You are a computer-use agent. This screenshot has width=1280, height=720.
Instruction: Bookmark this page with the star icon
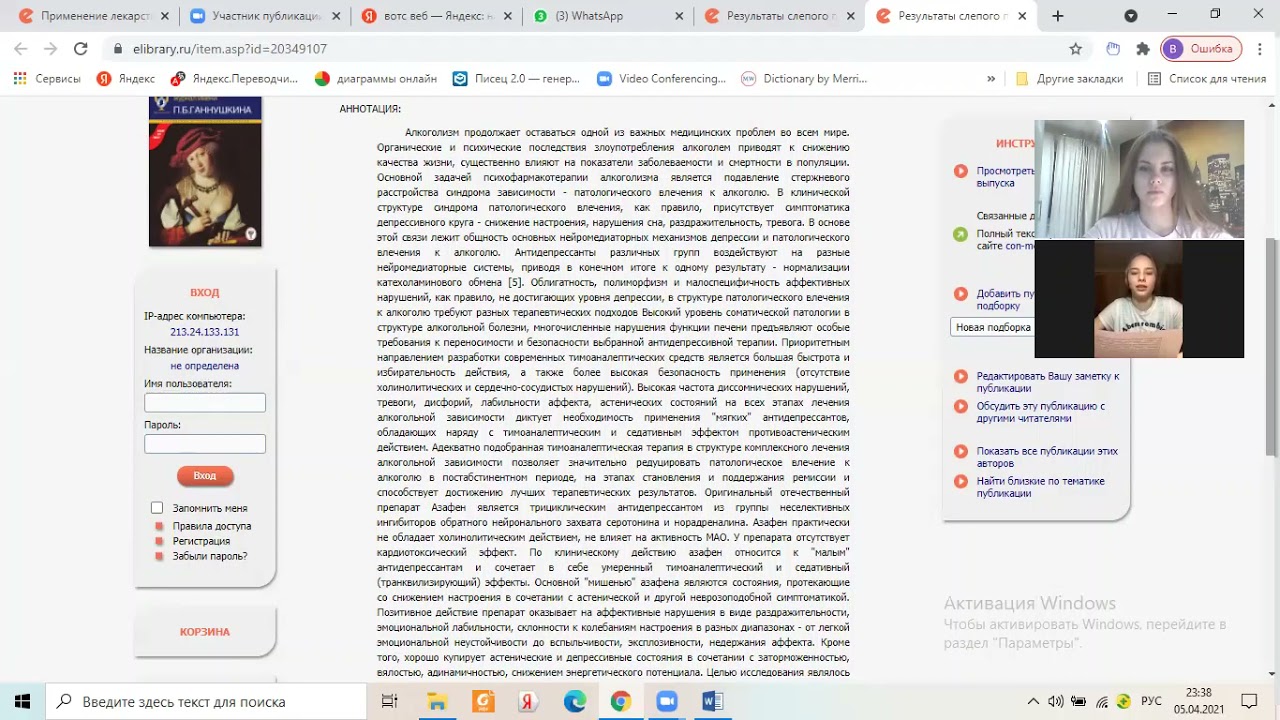click(1076, 49)
